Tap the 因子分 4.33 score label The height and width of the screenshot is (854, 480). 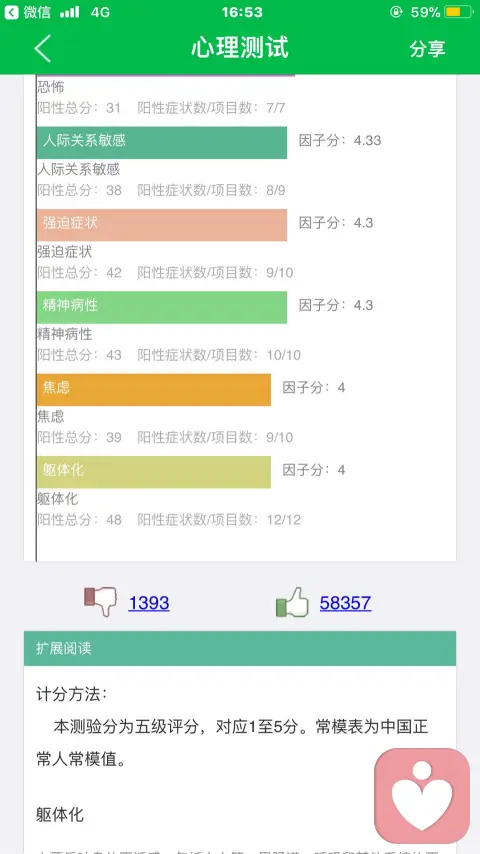[340, 141]
